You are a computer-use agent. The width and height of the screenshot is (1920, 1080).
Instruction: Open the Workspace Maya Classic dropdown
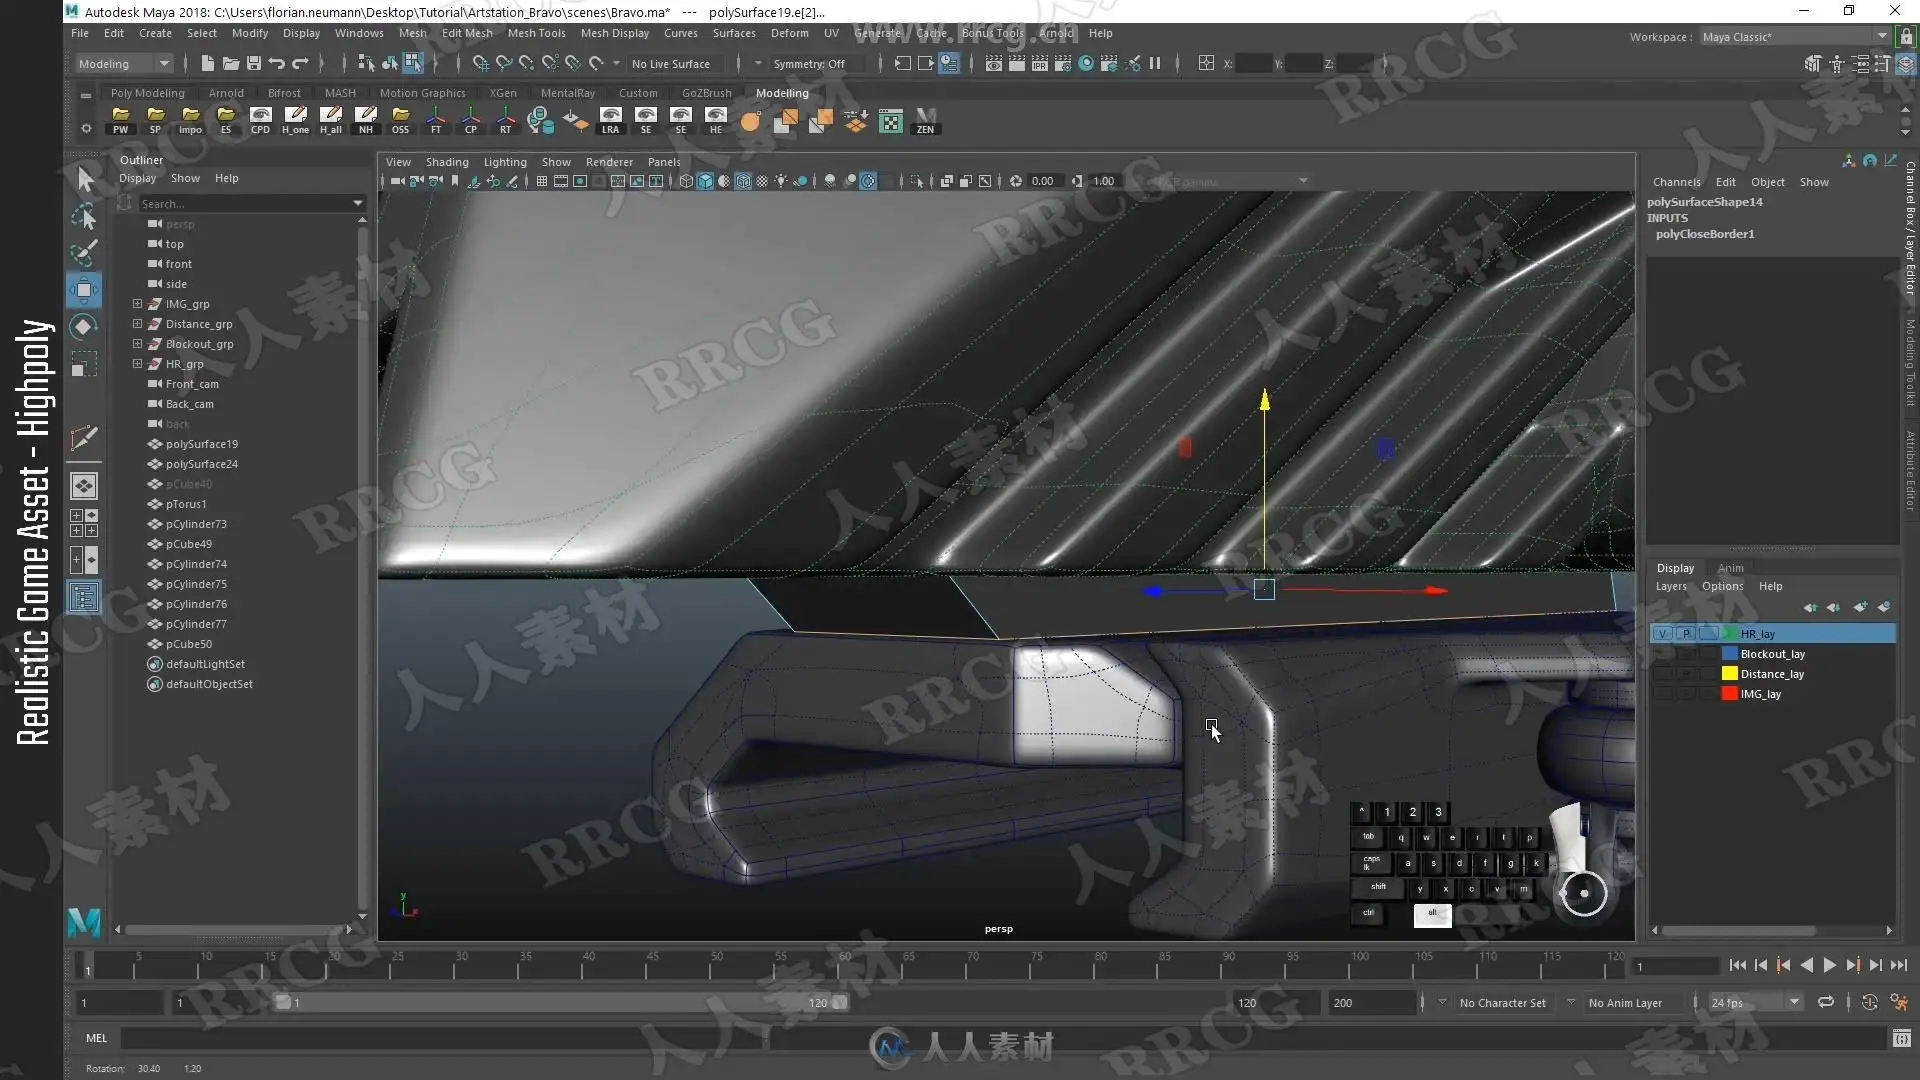1794,37
